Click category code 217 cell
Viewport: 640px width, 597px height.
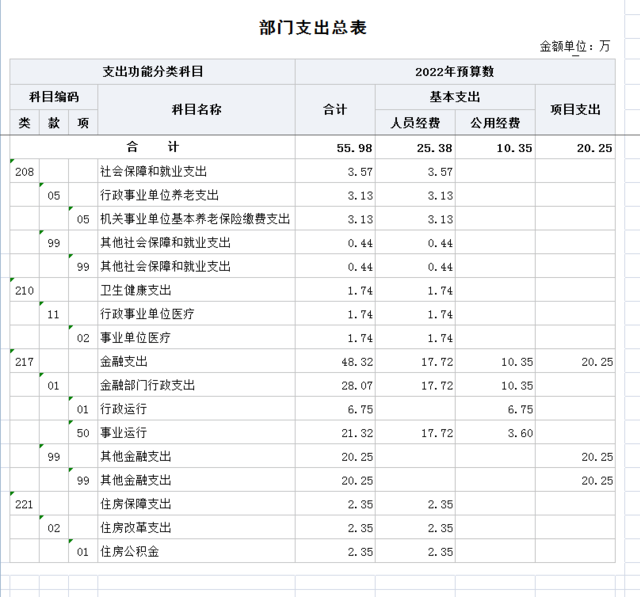[x=24, y=361]
